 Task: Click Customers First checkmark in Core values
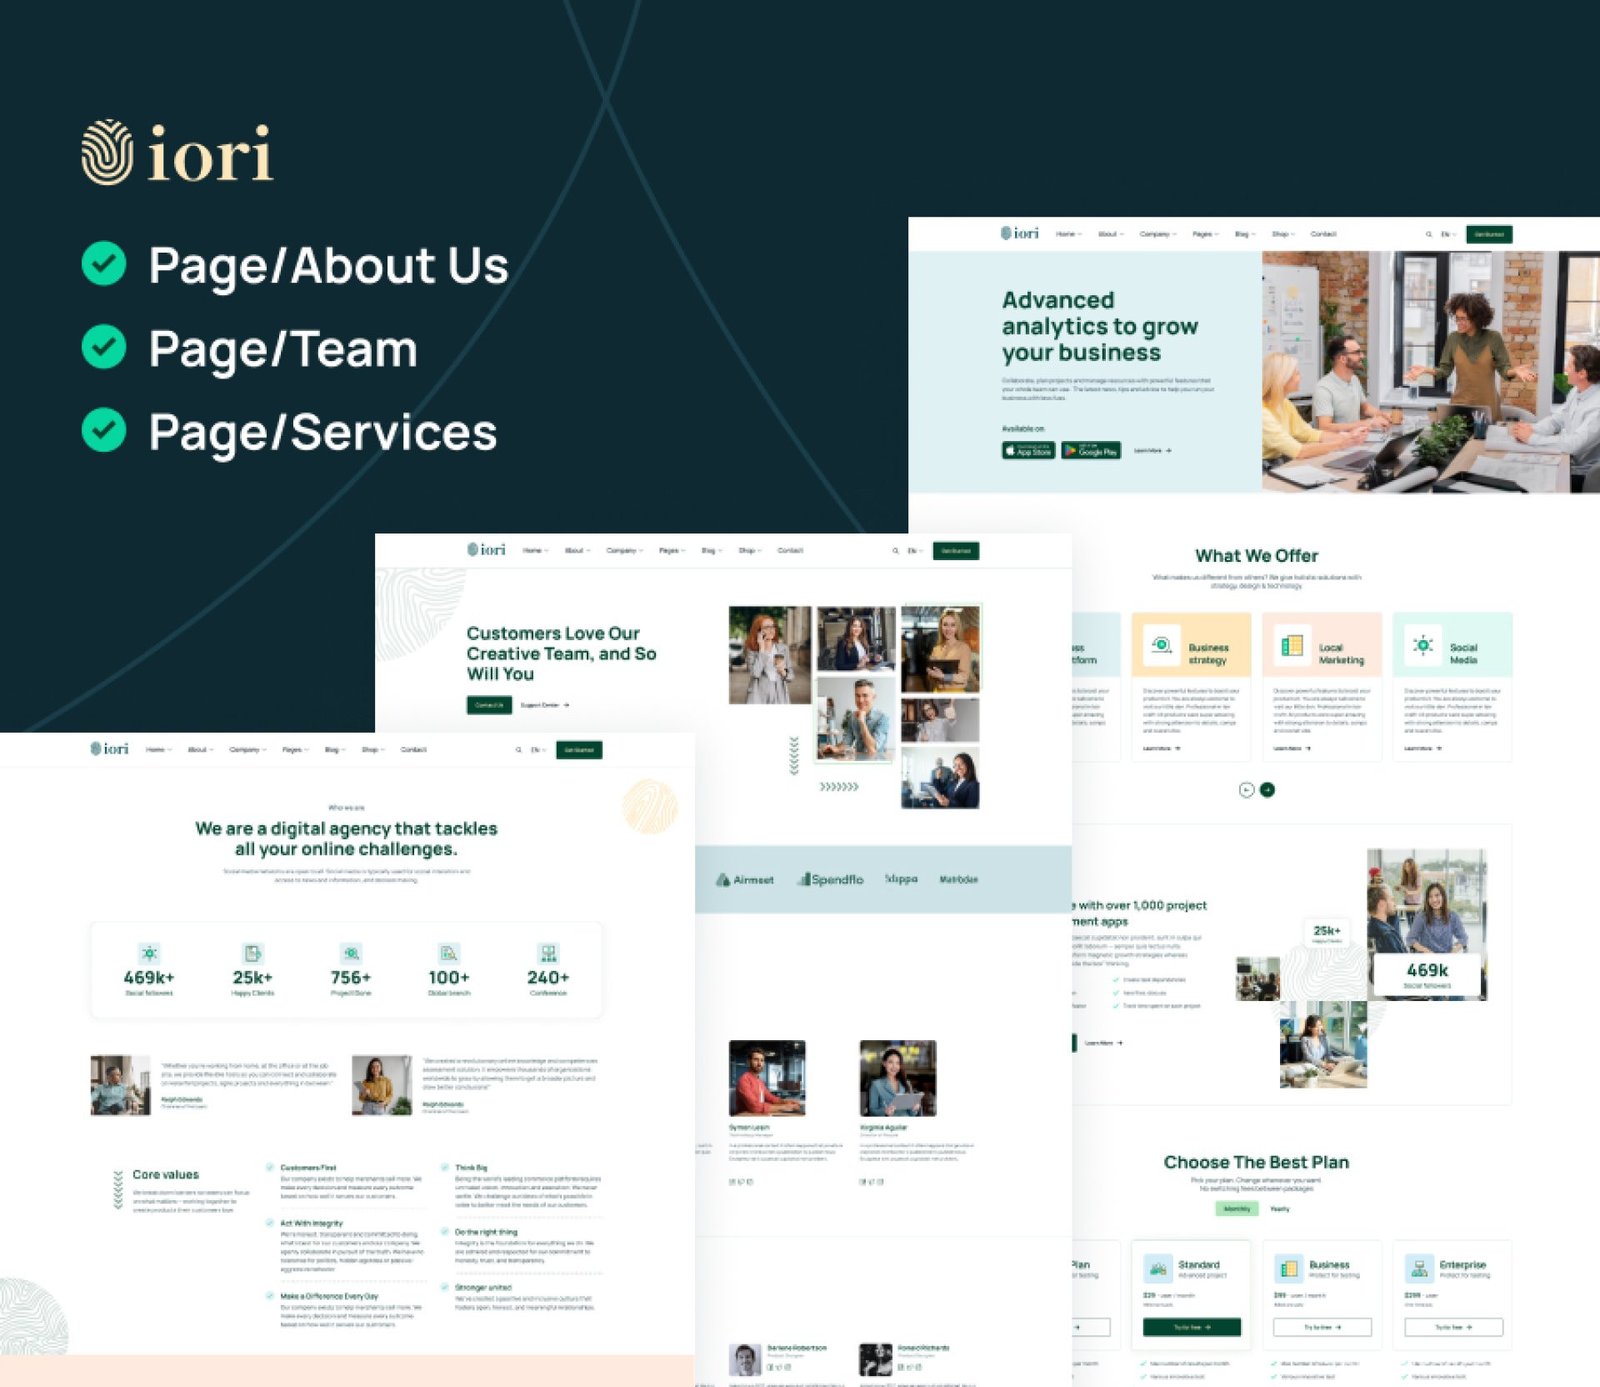click(270, 1167)
